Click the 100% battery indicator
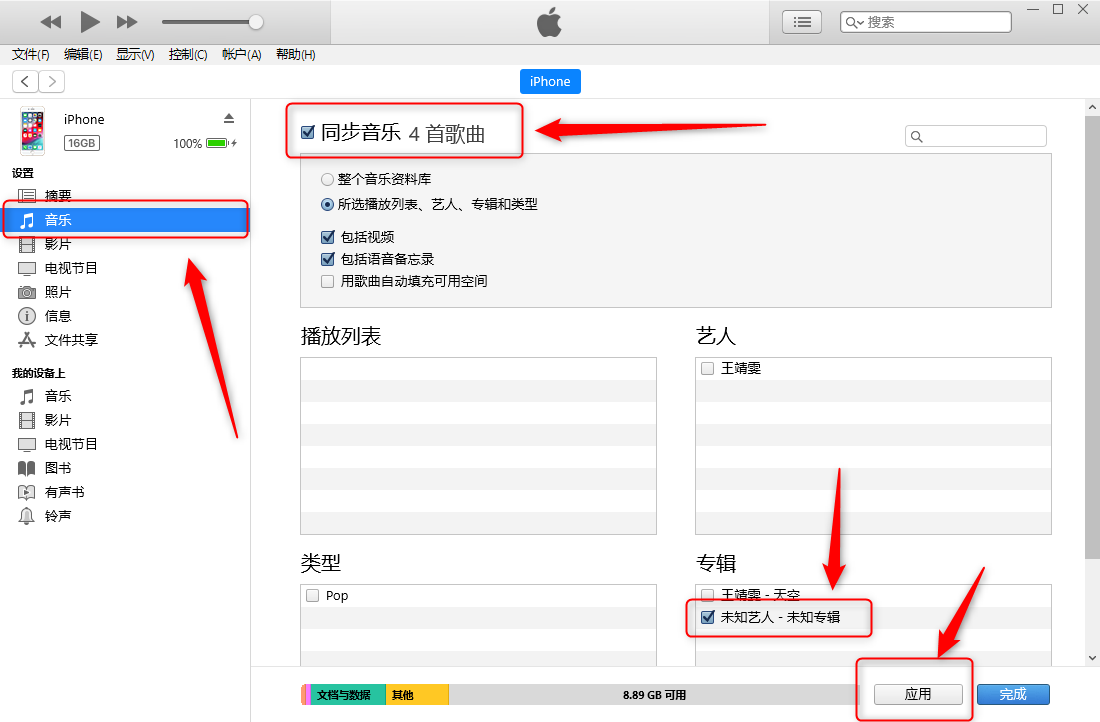 205,143
